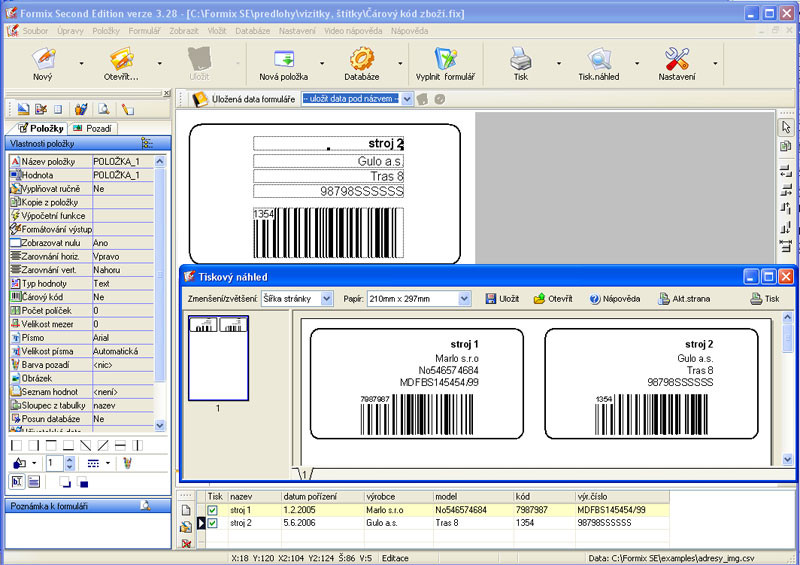Screen dimensions: 800x565
Task: Toggle Tisk checkbox for stroj 2 row
Action: (213, 523)
